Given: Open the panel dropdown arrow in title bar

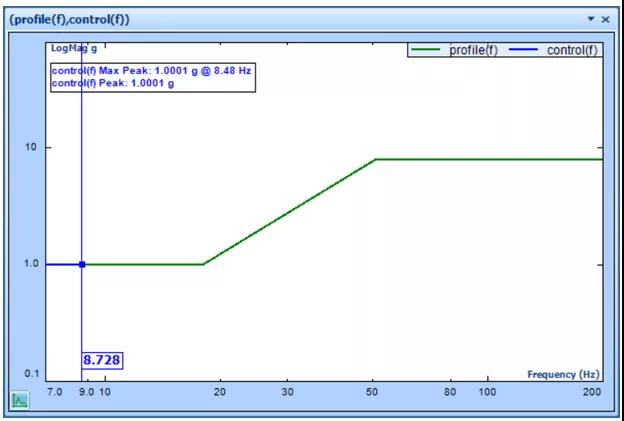Looking at the screenshot, I should [x=591, y=19].
